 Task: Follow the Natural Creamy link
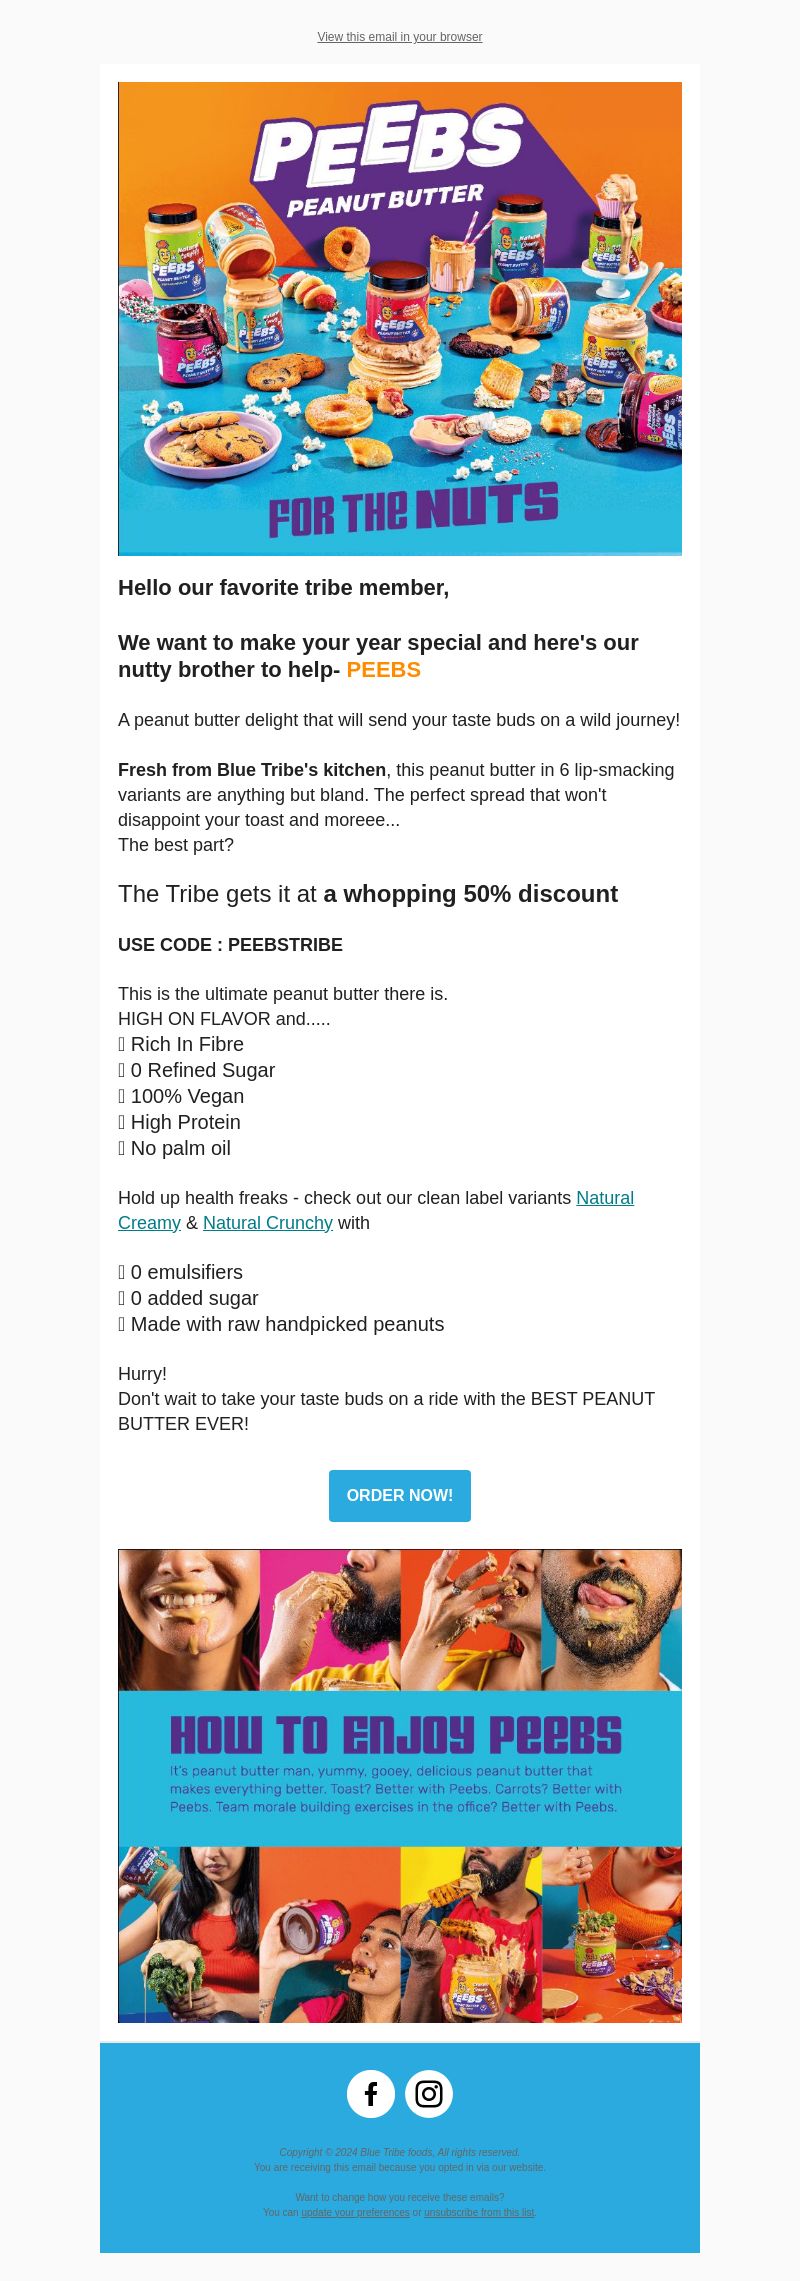click(x=376, y=1210)
